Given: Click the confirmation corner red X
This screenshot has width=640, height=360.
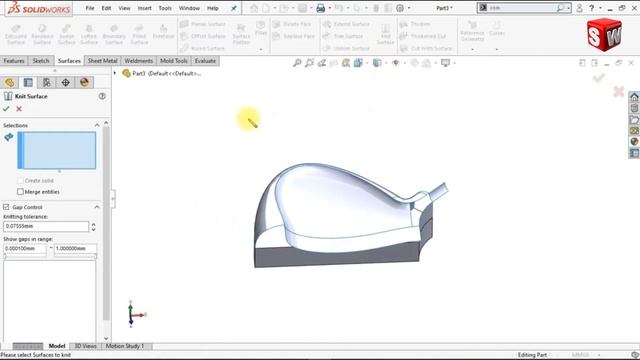Looking at the screenshot, I should (x=619, y=91).
